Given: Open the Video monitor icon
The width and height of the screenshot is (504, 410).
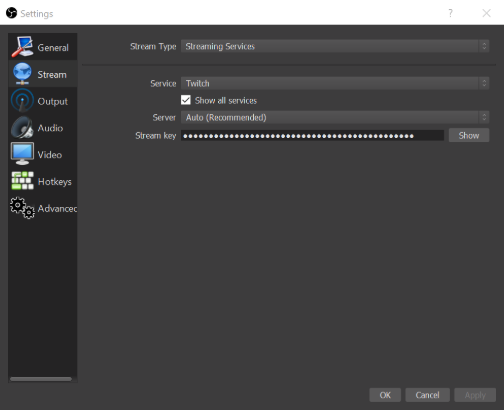Looking at the screenshot, I should [22, 154].
